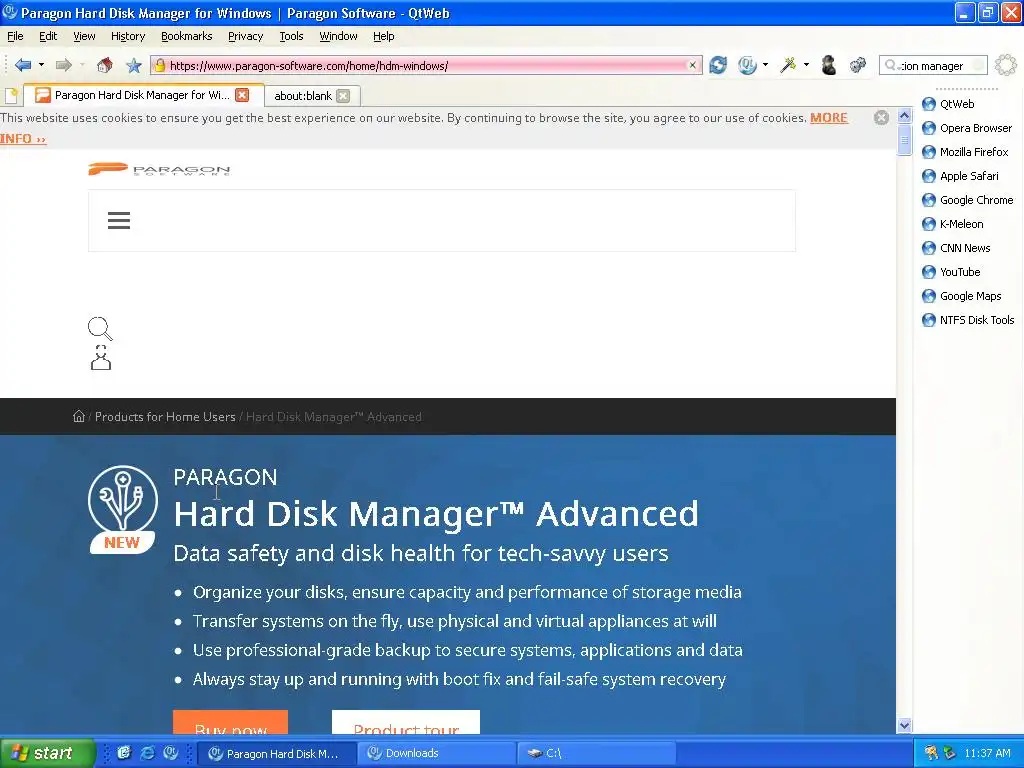This screenshot has height=768, width=1024.
Task: Switch to Downloads taskbar window
Action: 436,753
